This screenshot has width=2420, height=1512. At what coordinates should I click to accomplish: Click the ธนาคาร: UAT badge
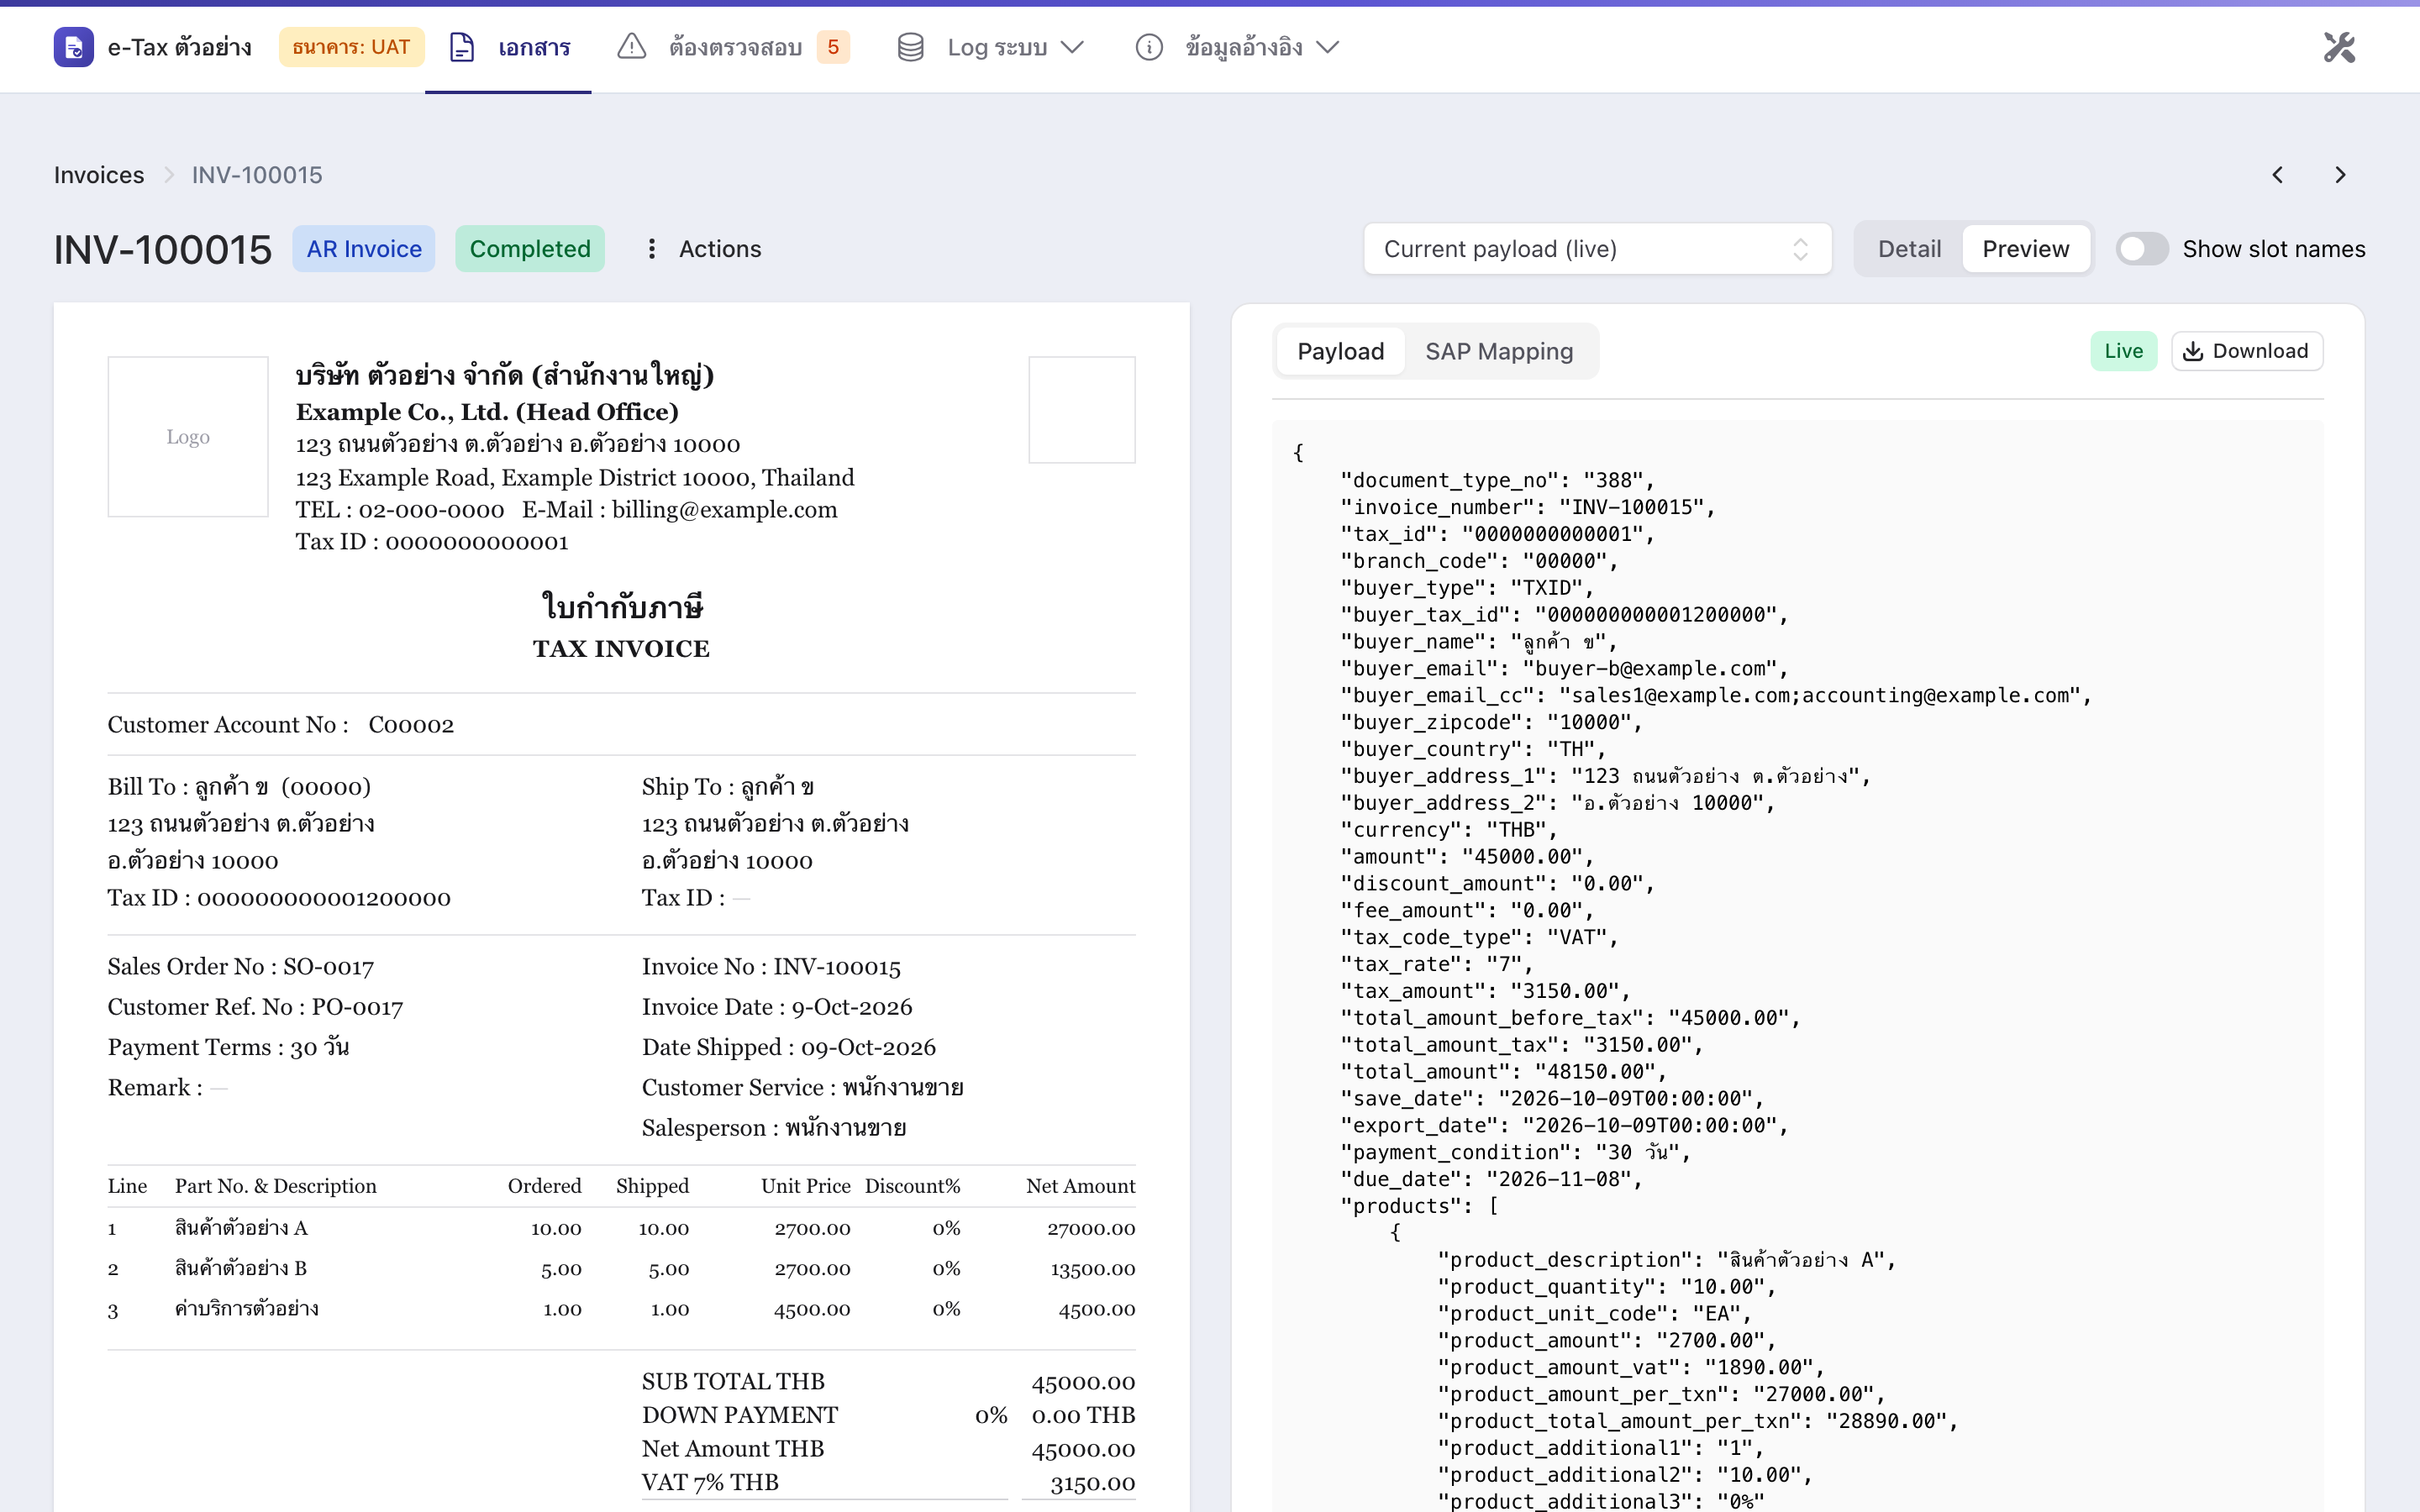pyautogui.click(x=351, y=47)
